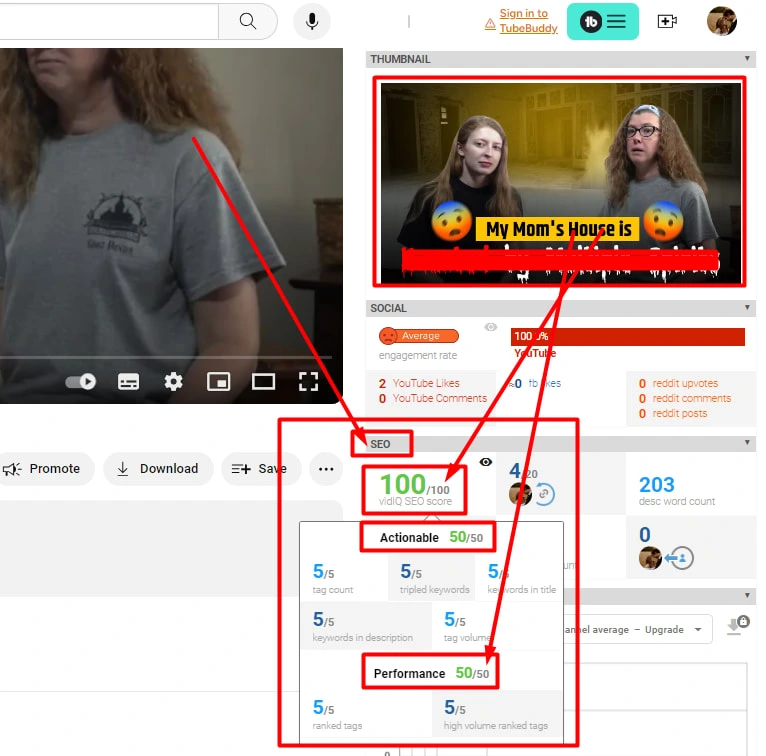Click the Sign in to TubeBuddy link

(525, 20)
